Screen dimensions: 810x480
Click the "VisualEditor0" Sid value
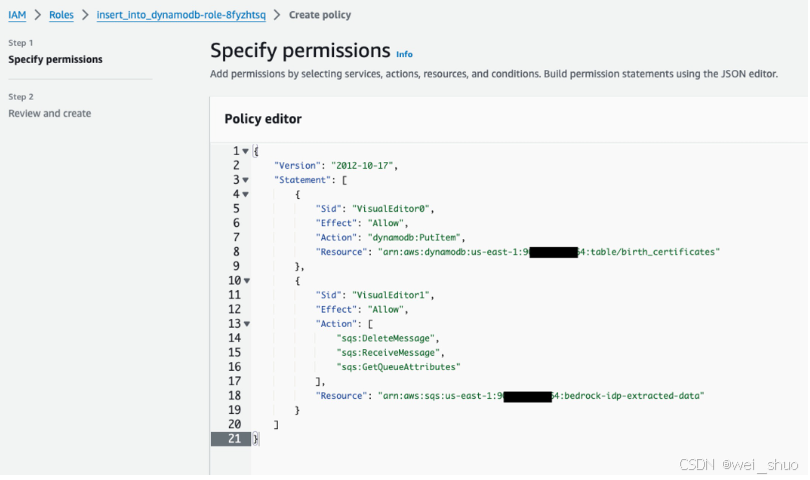[391, 209]
